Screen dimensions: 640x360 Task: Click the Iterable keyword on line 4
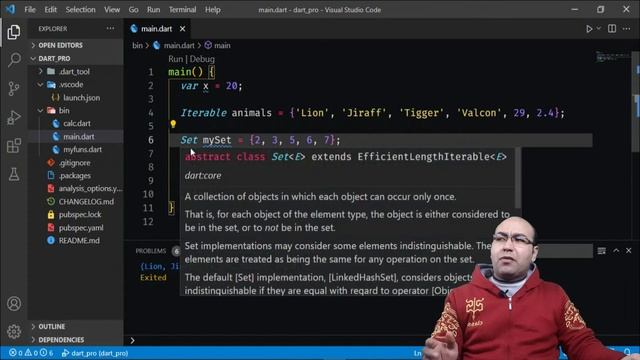pyautogui.click(x=203, y=113)
